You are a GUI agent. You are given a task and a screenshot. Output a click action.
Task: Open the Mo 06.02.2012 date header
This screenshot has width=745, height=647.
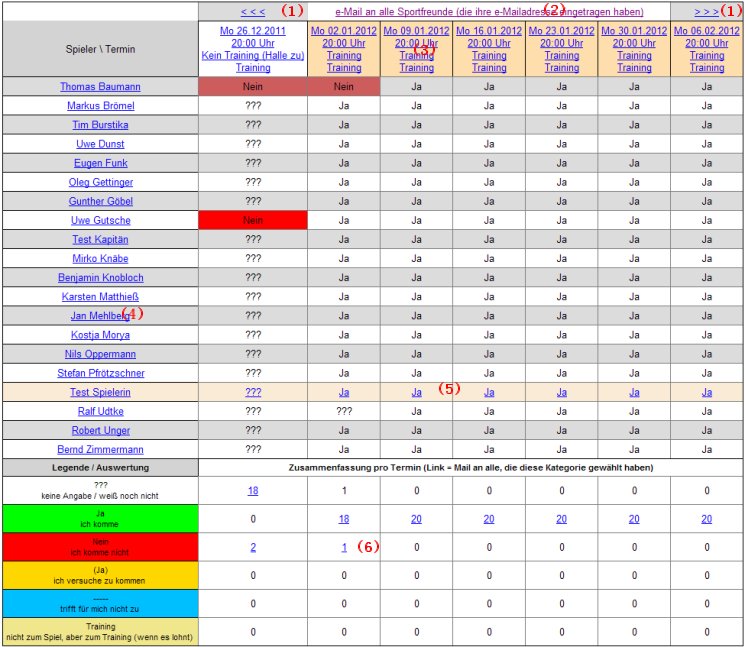pyautogui.click(x=707, y=49)
